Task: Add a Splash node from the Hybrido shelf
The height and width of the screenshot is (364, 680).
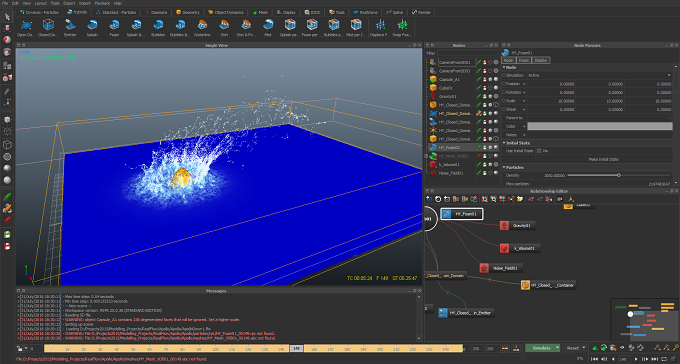Action: (92, 28)
